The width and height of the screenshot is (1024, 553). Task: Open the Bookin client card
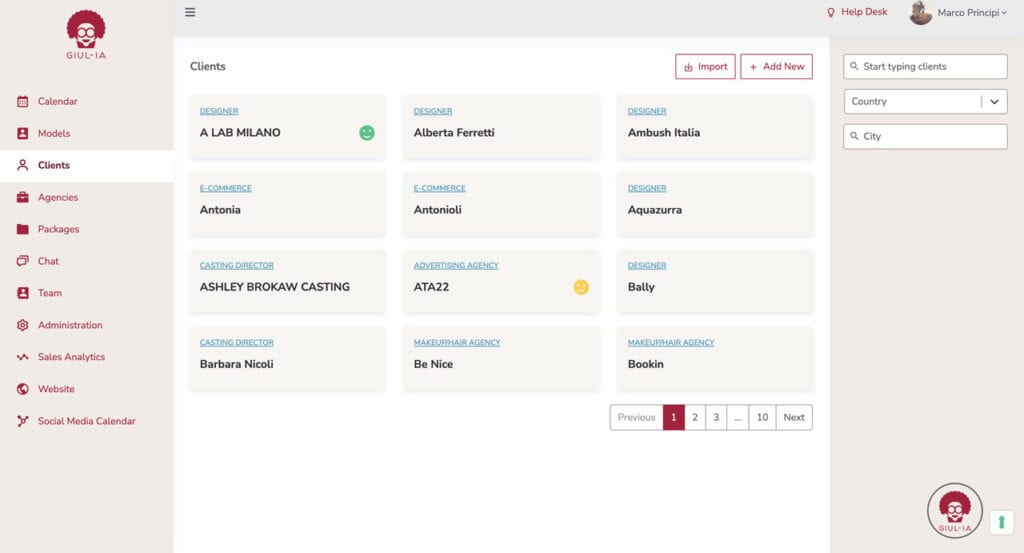[x=715, y=358]
